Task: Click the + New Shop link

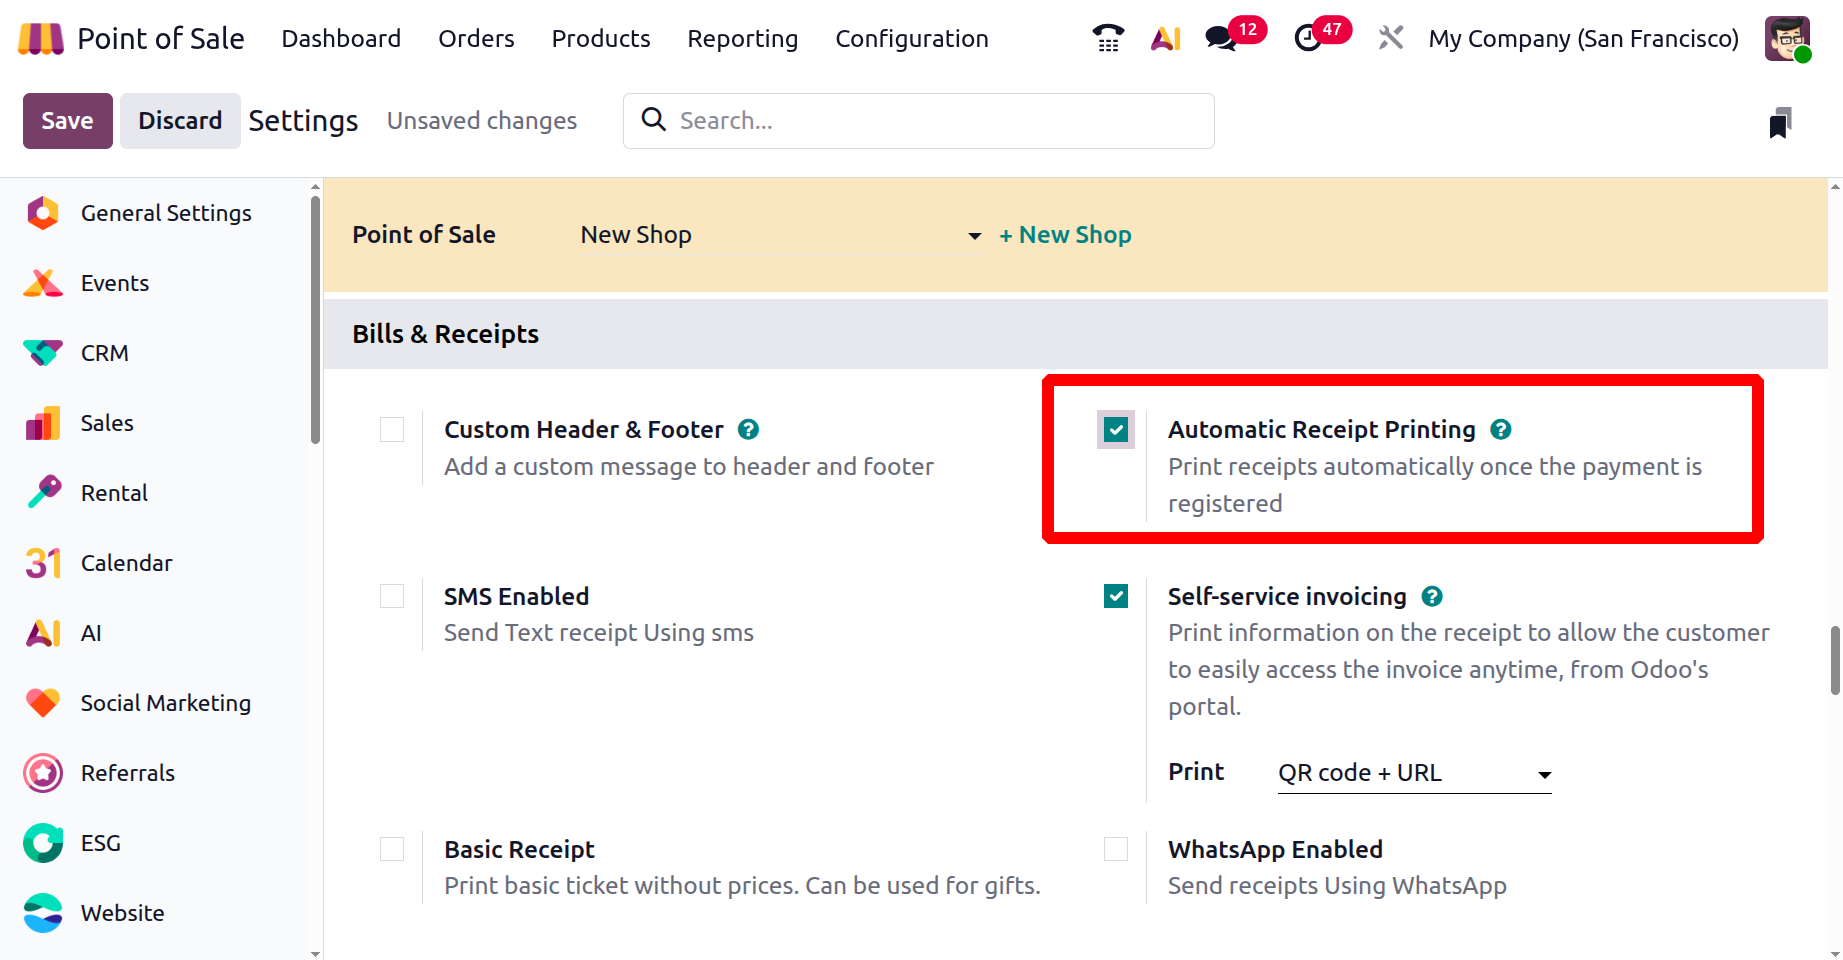Action: click(x=1065, y=235)
